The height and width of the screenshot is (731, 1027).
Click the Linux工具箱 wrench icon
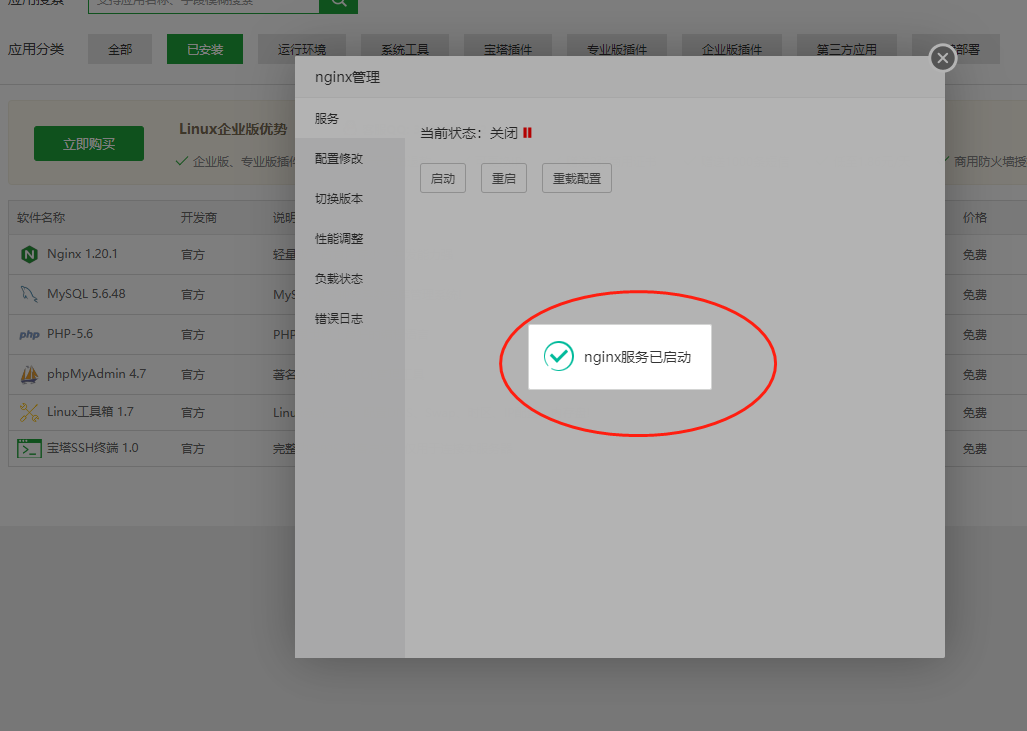29,413
